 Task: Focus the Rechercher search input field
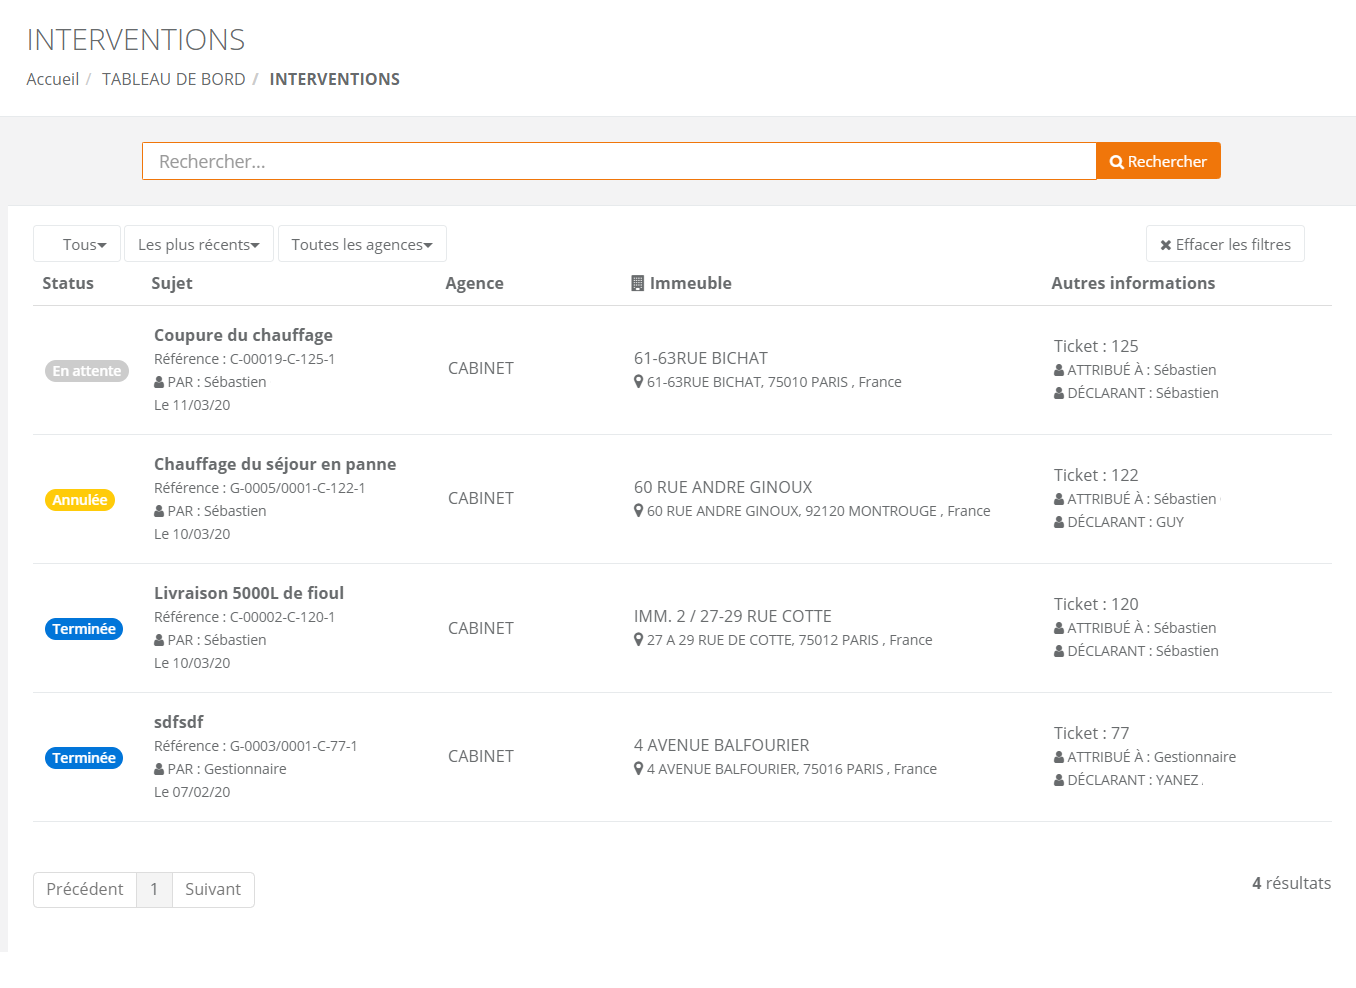[x=619, y=161]
